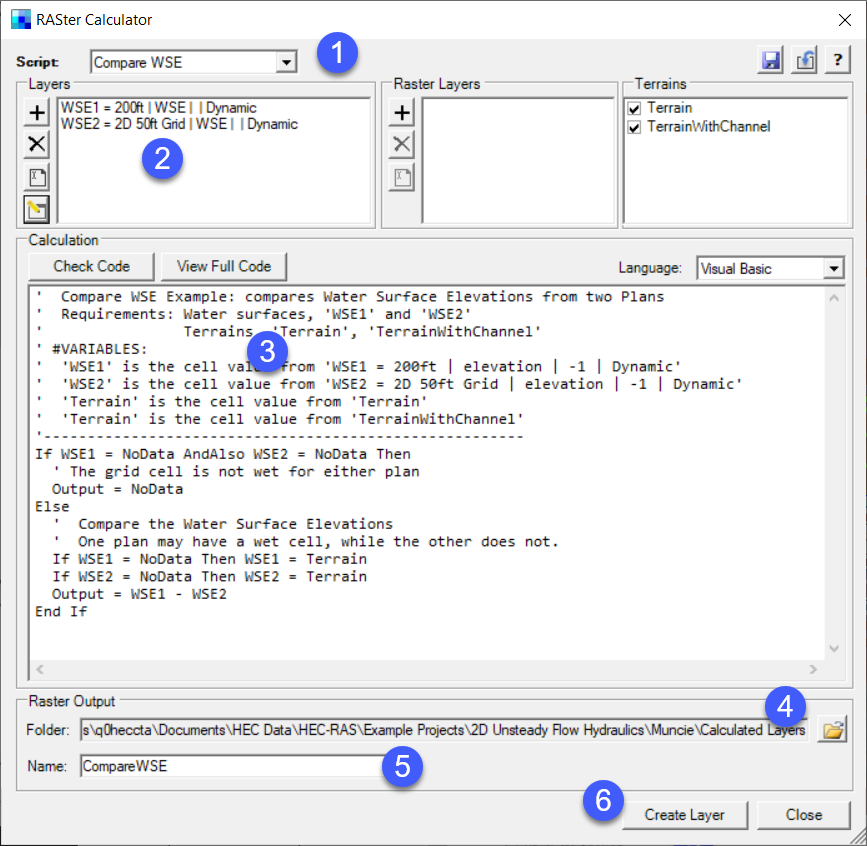Click the Close button at the bottom

tap(803, 815)
